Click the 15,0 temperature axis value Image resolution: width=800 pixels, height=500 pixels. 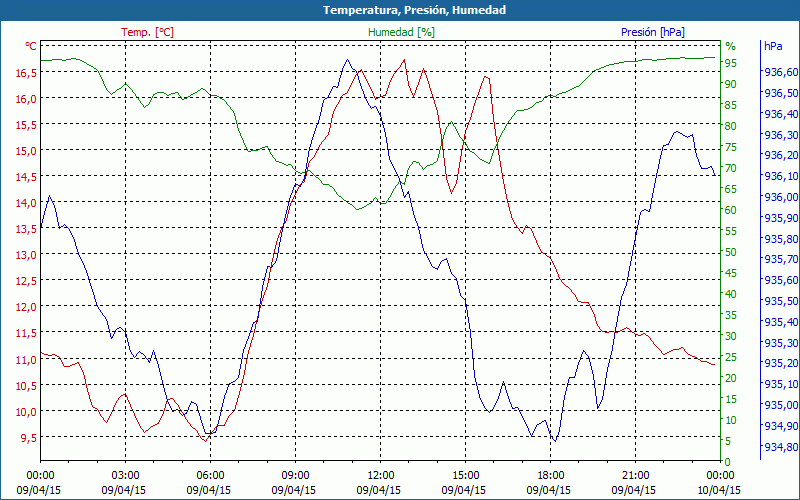26,151
